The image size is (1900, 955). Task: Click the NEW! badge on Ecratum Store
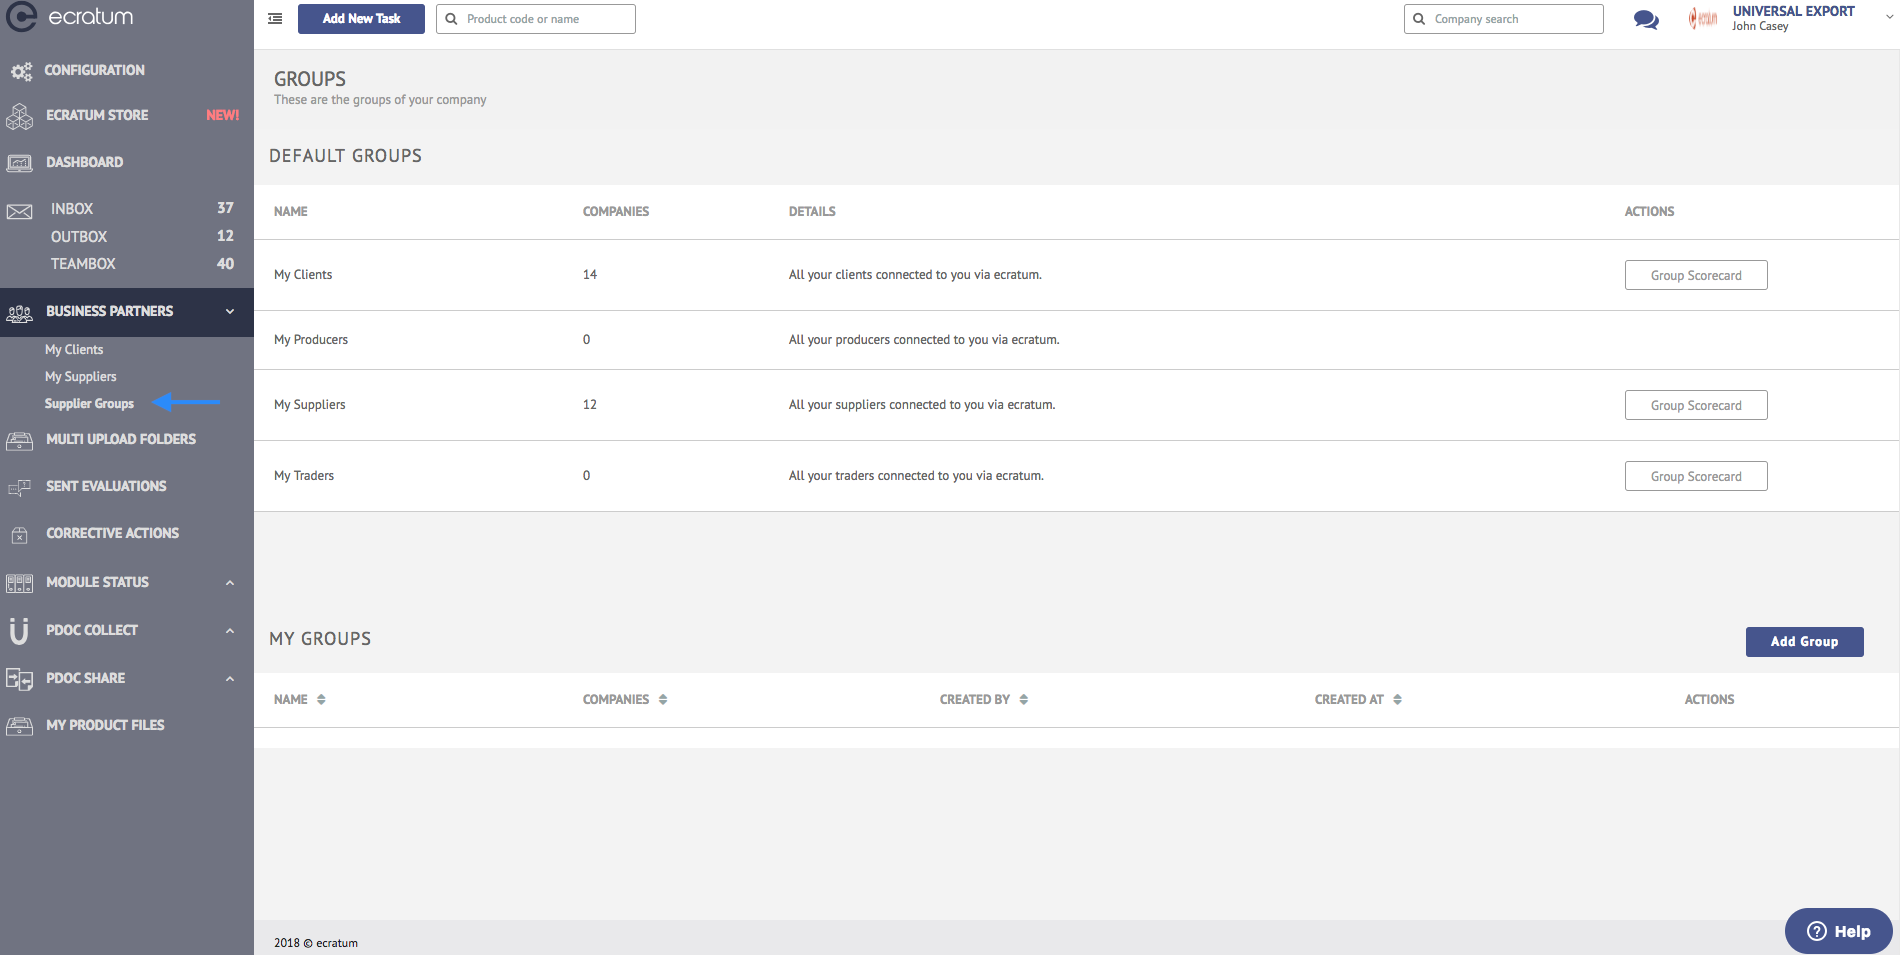click(x=223, y=116)
